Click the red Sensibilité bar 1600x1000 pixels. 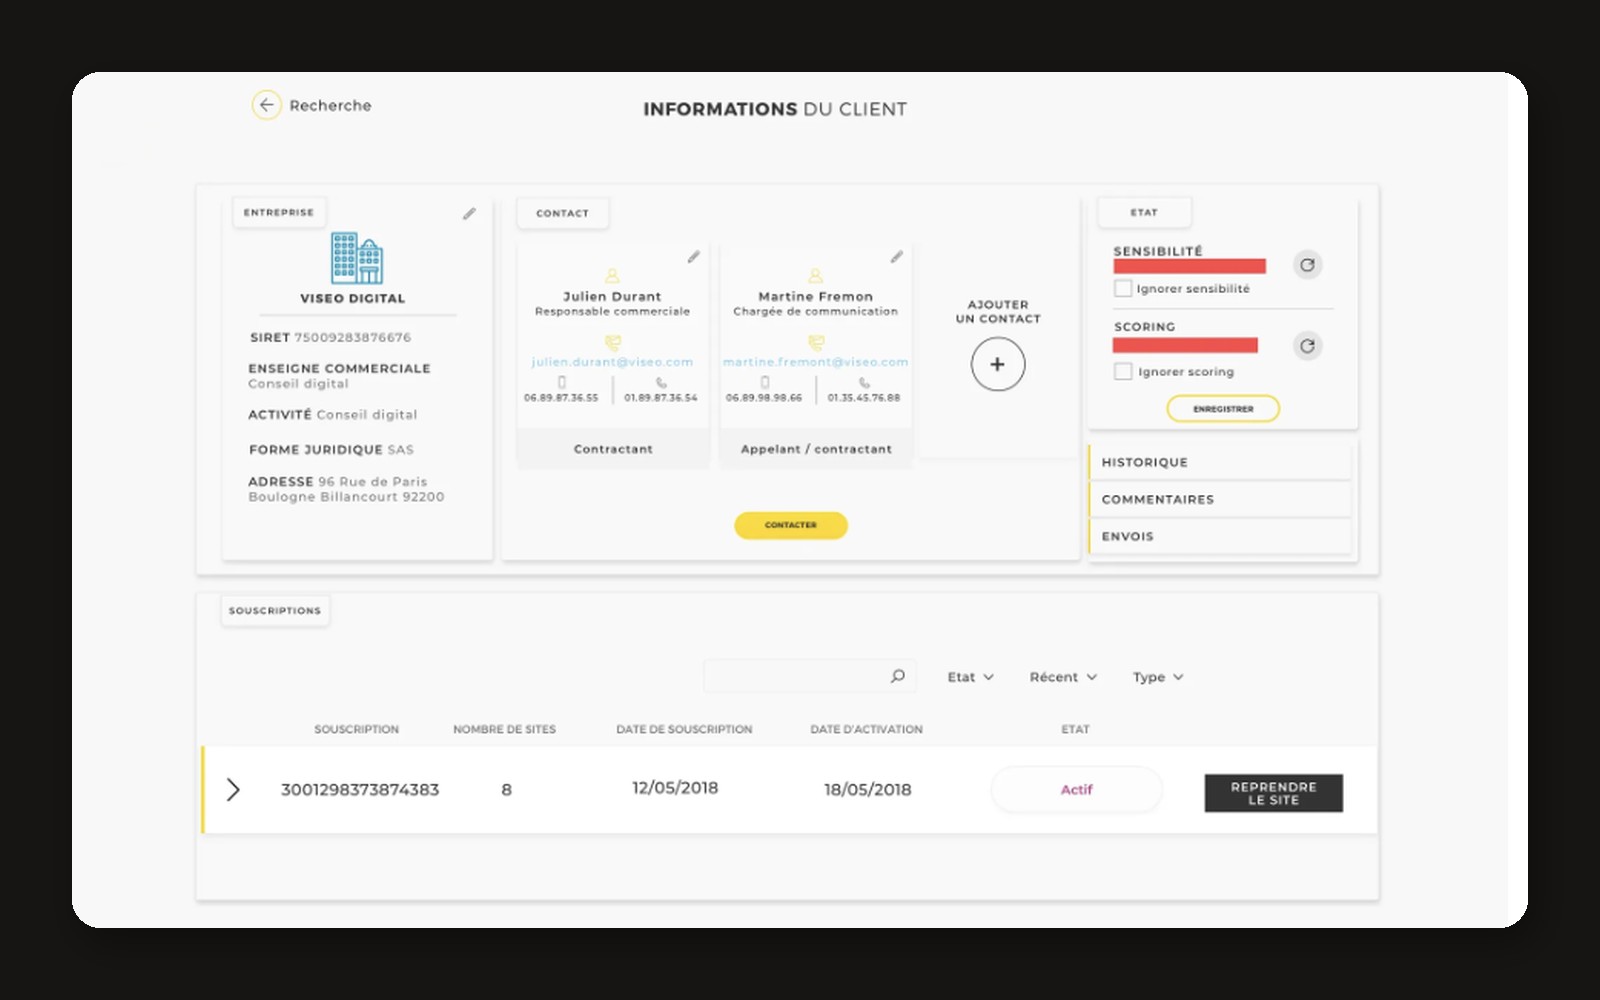click(x=1189, y=266)
